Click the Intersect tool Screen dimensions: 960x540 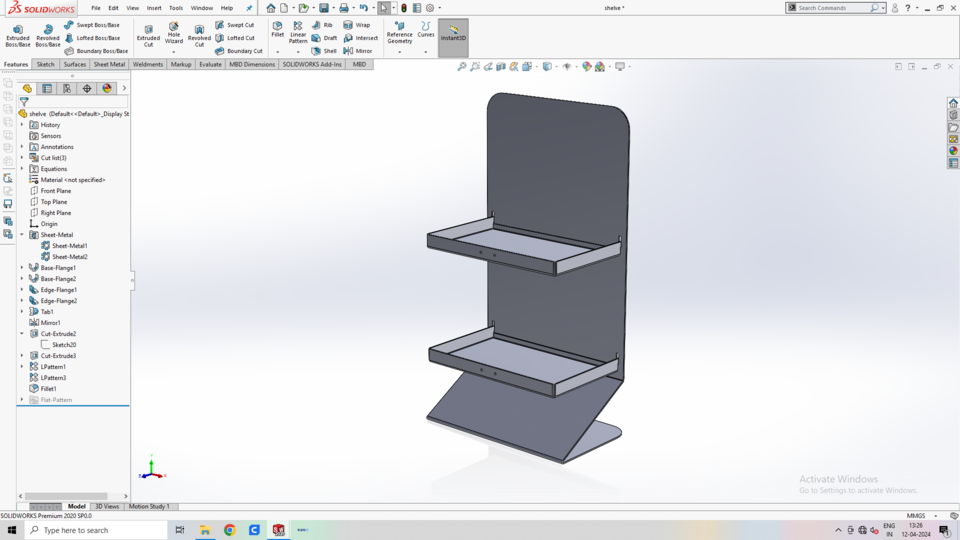(x=360, y=38)
